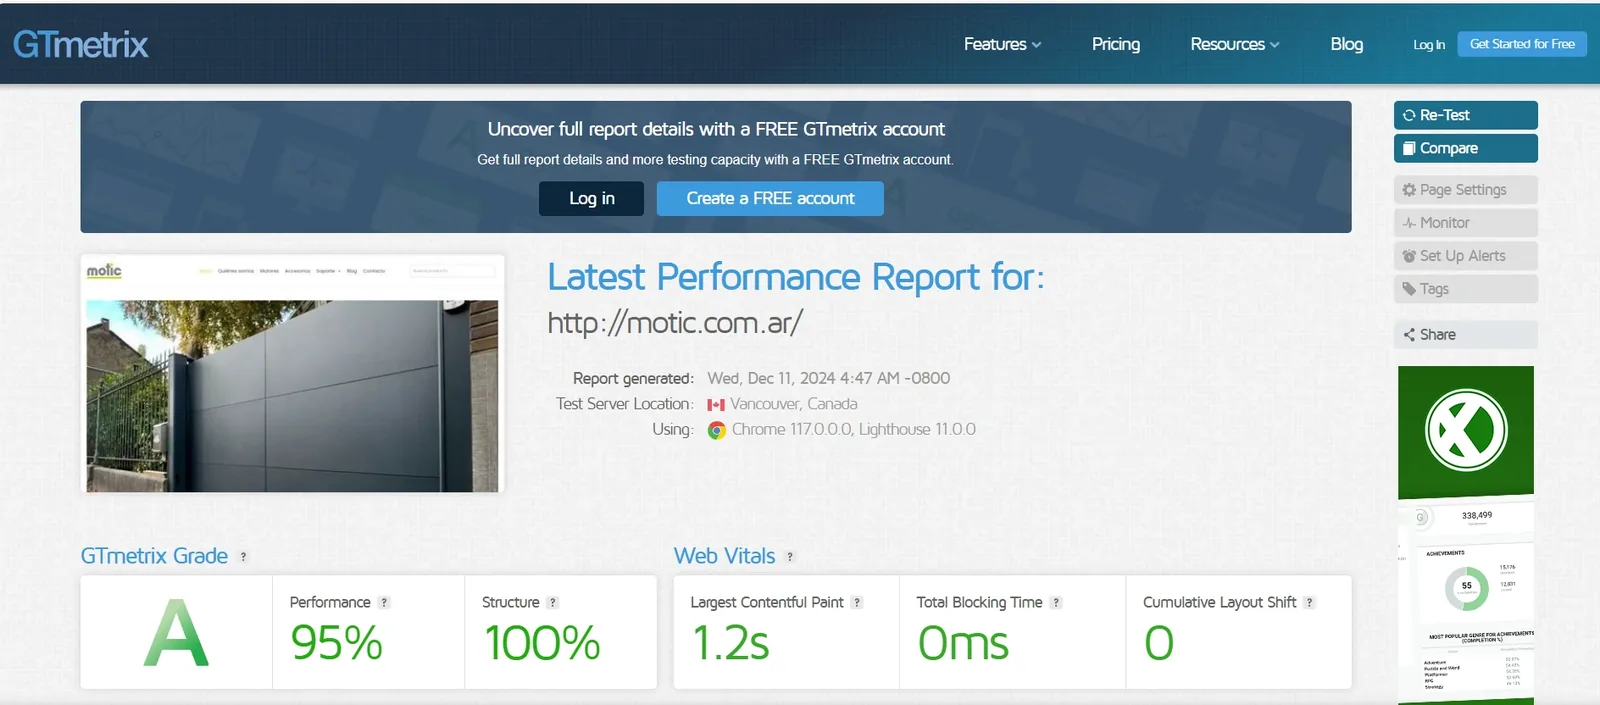Click the Compare button

1466,148
